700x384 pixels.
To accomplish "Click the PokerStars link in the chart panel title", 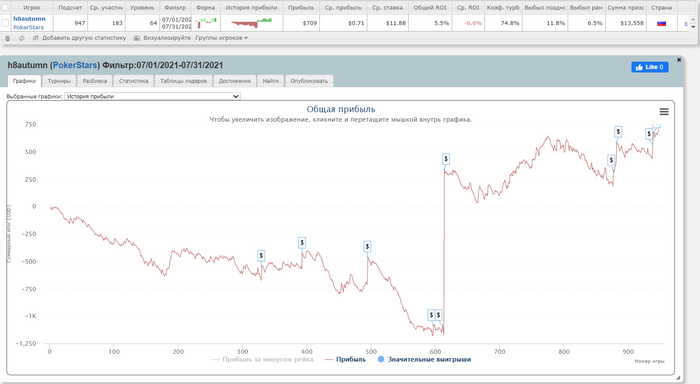I will [75, 65].
